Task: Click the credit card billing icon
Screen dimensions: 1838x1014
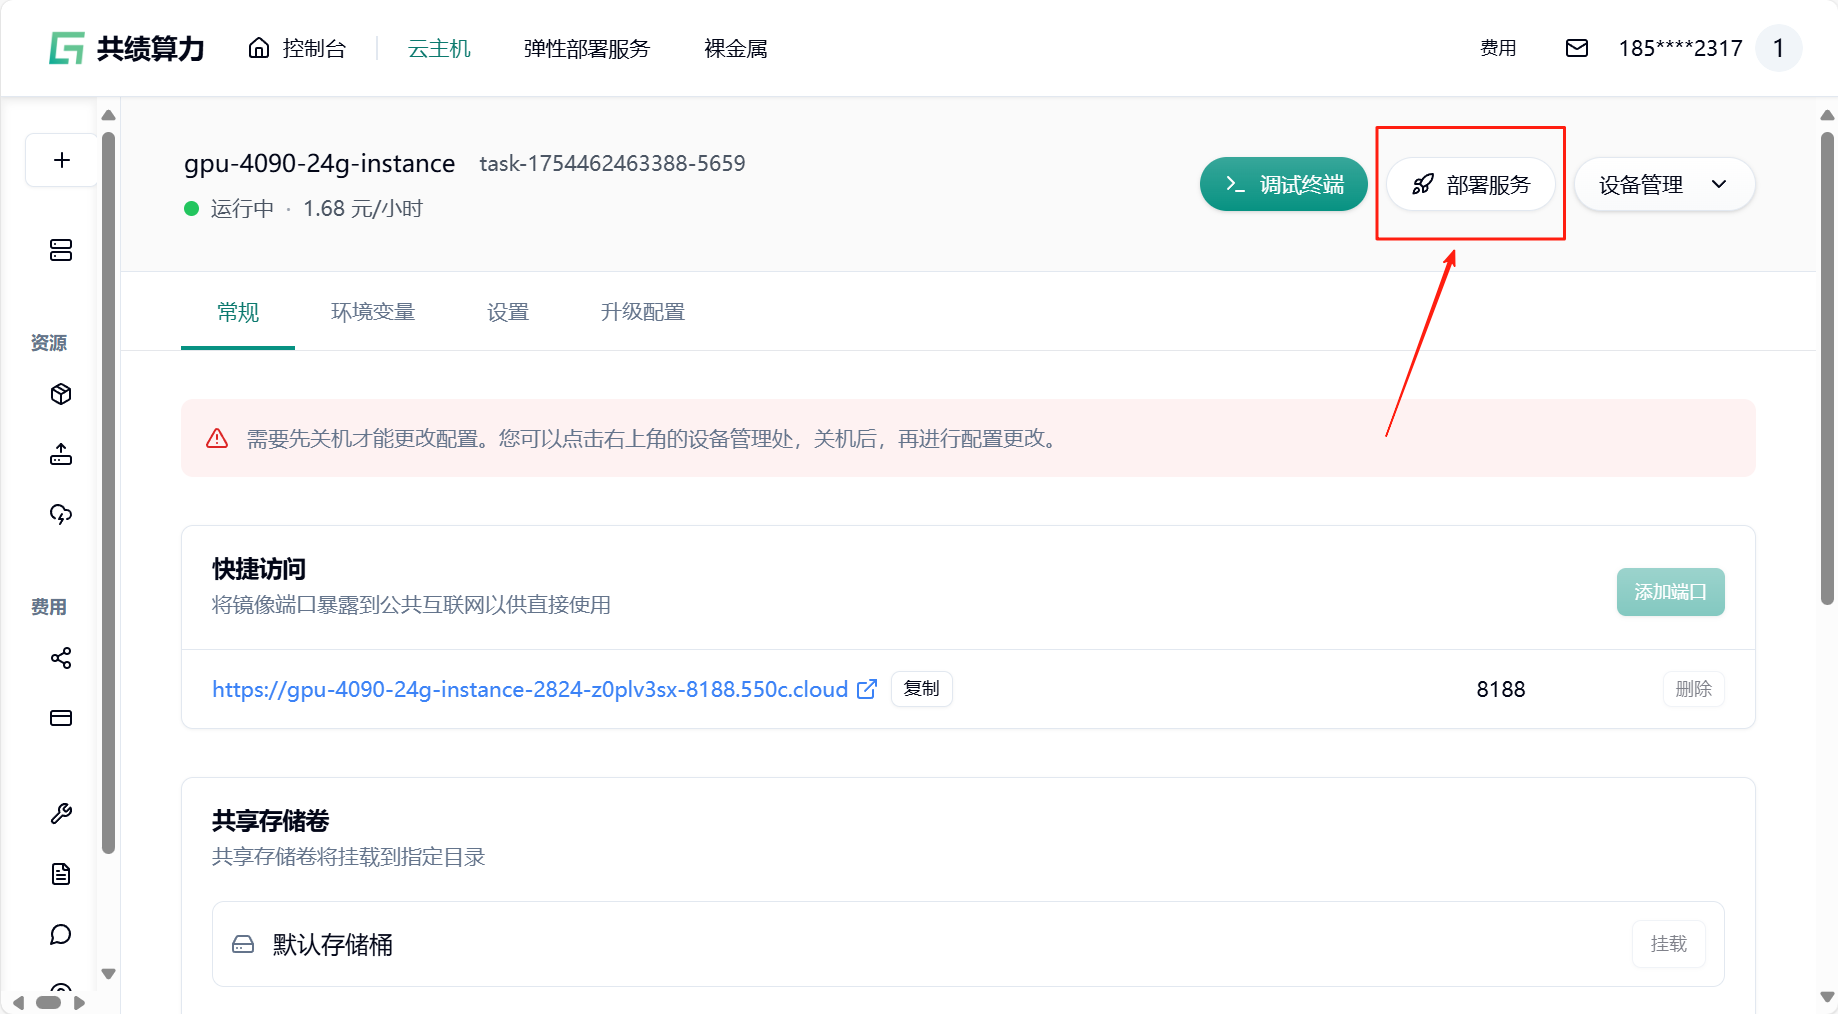Action: pos(61,718)
